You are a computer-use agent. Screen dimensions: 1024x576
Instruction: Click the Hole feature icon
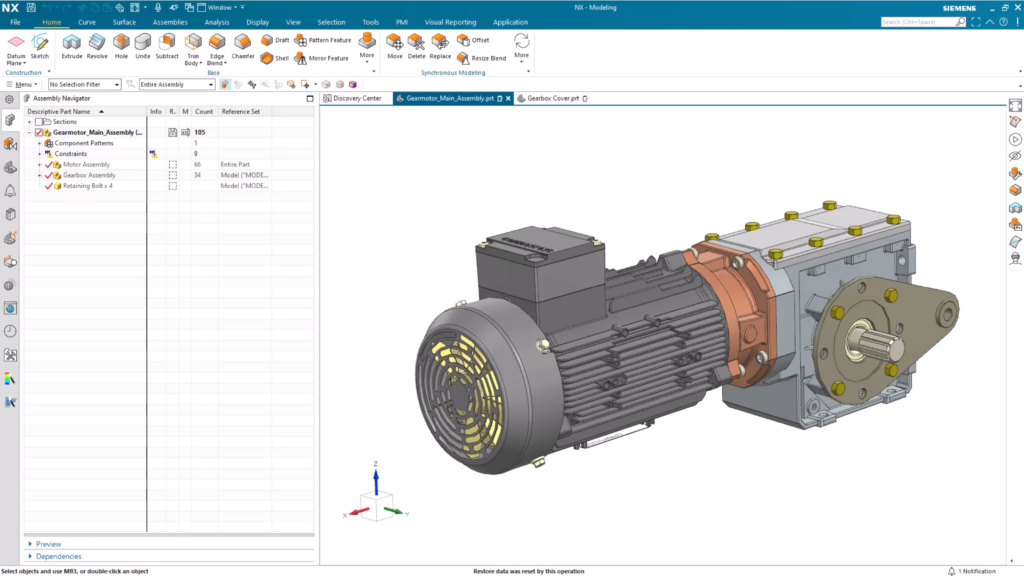pyautogui.click(x=121, y=46)
